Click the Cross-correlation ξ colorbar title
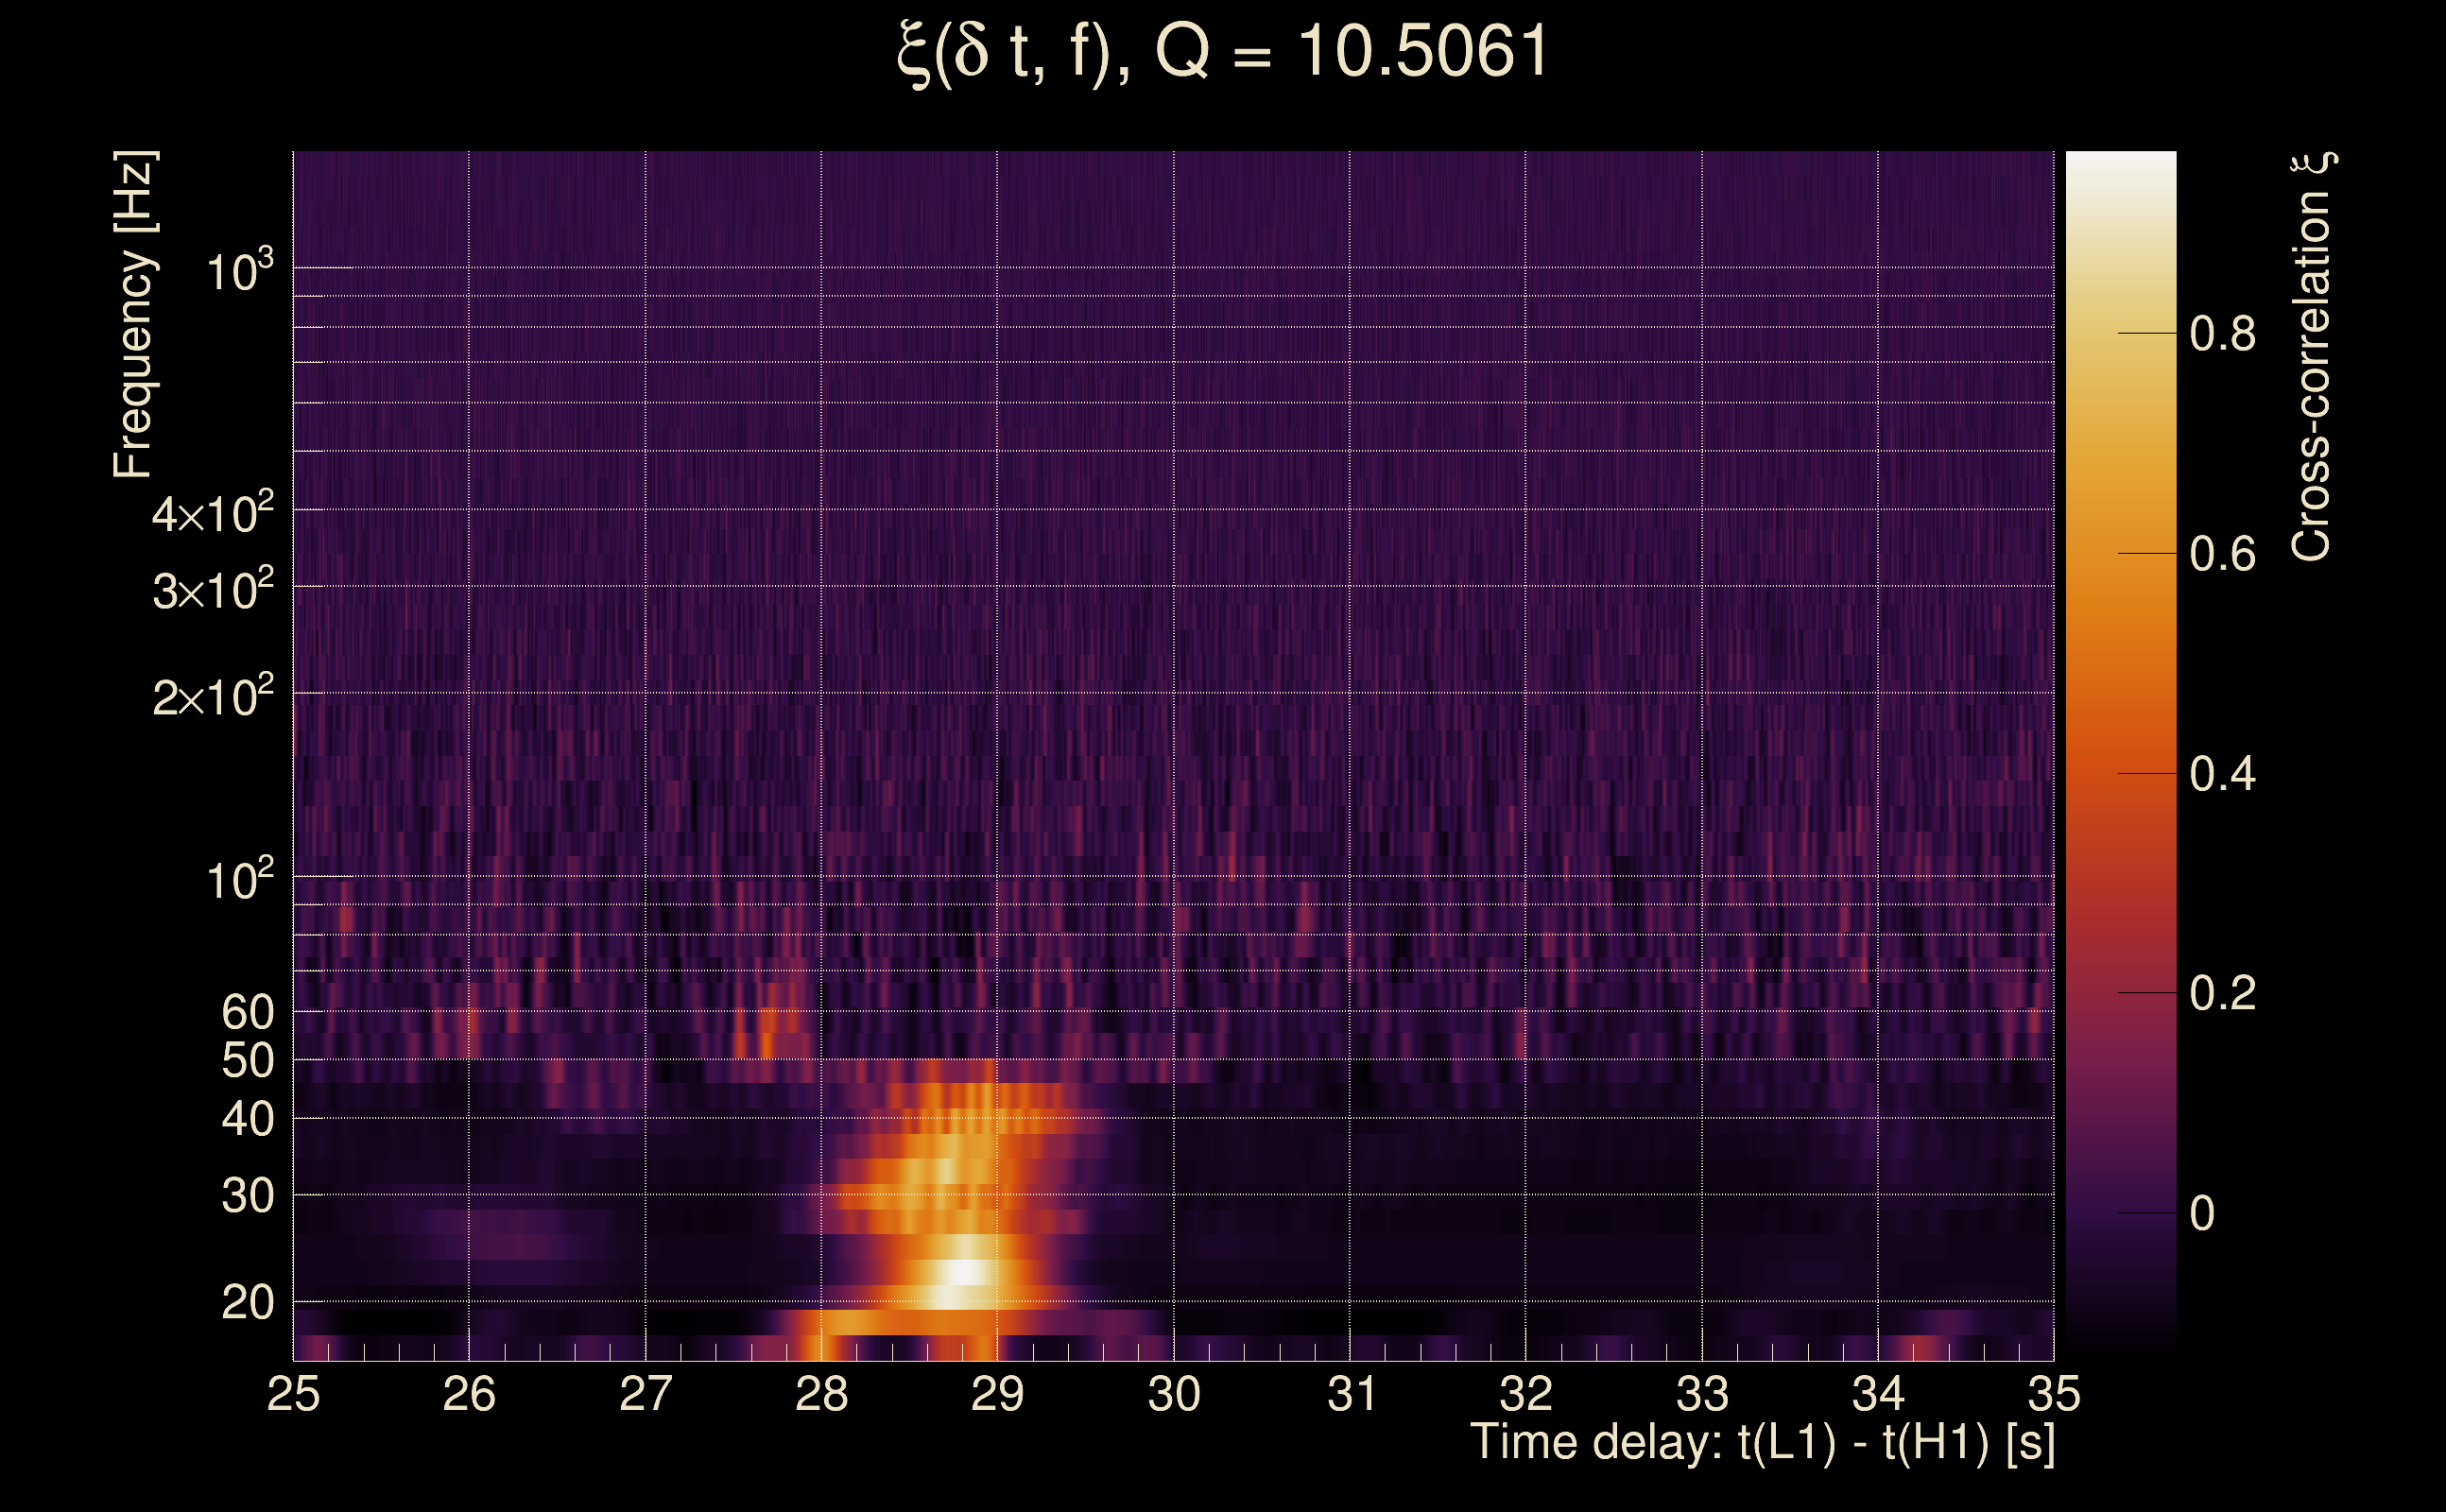 click(2312, 357)
